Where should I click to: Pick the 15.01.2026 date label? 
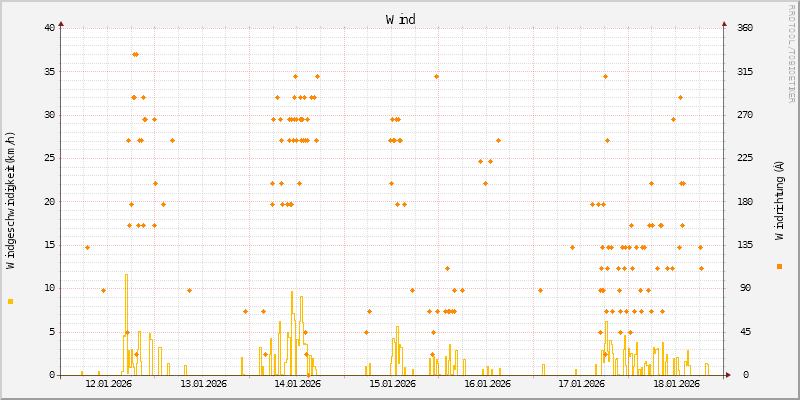point(391,383)
